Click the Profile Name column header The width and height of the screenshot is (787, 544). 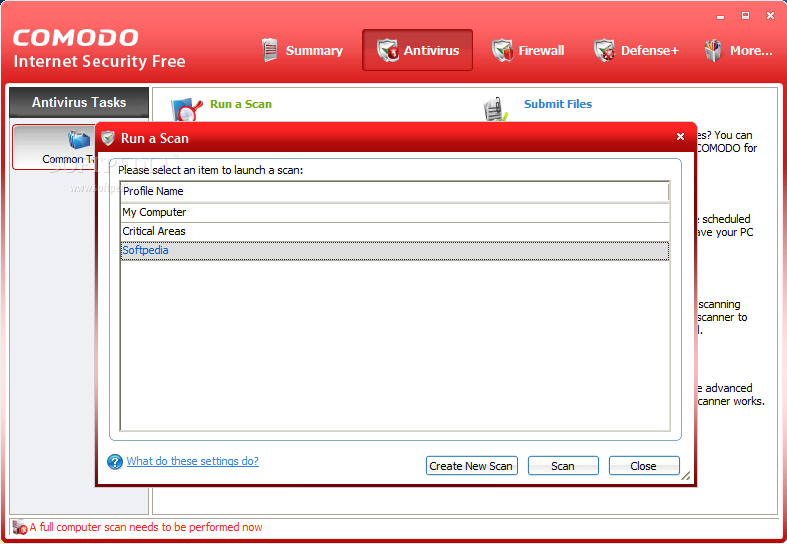(x=395, y=191)
